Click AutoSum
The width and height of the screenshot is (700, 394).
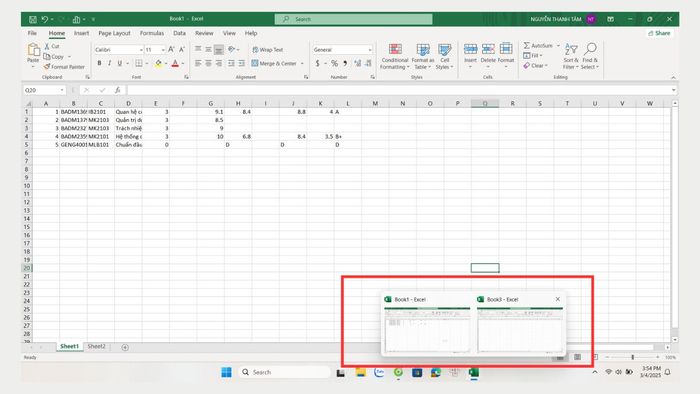click(538, 46)
